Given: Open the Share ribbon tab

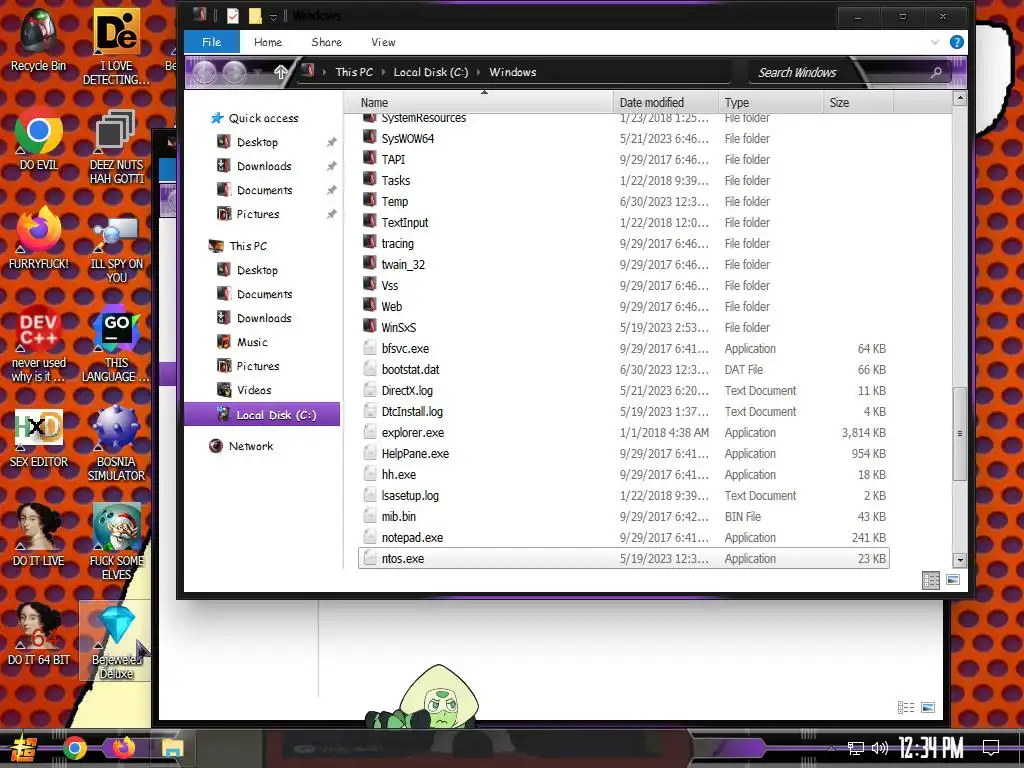Looking at the screenshot, I should coord(327,42).
